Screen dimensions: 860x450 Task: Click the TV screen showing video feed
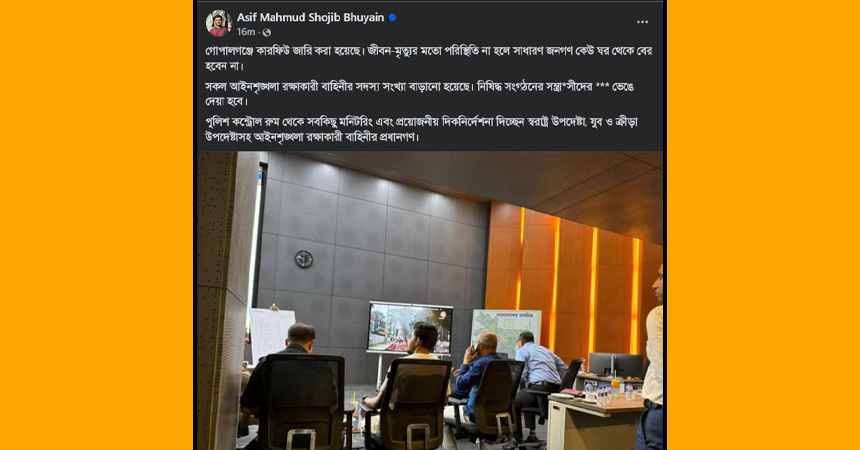pos(410,328)
